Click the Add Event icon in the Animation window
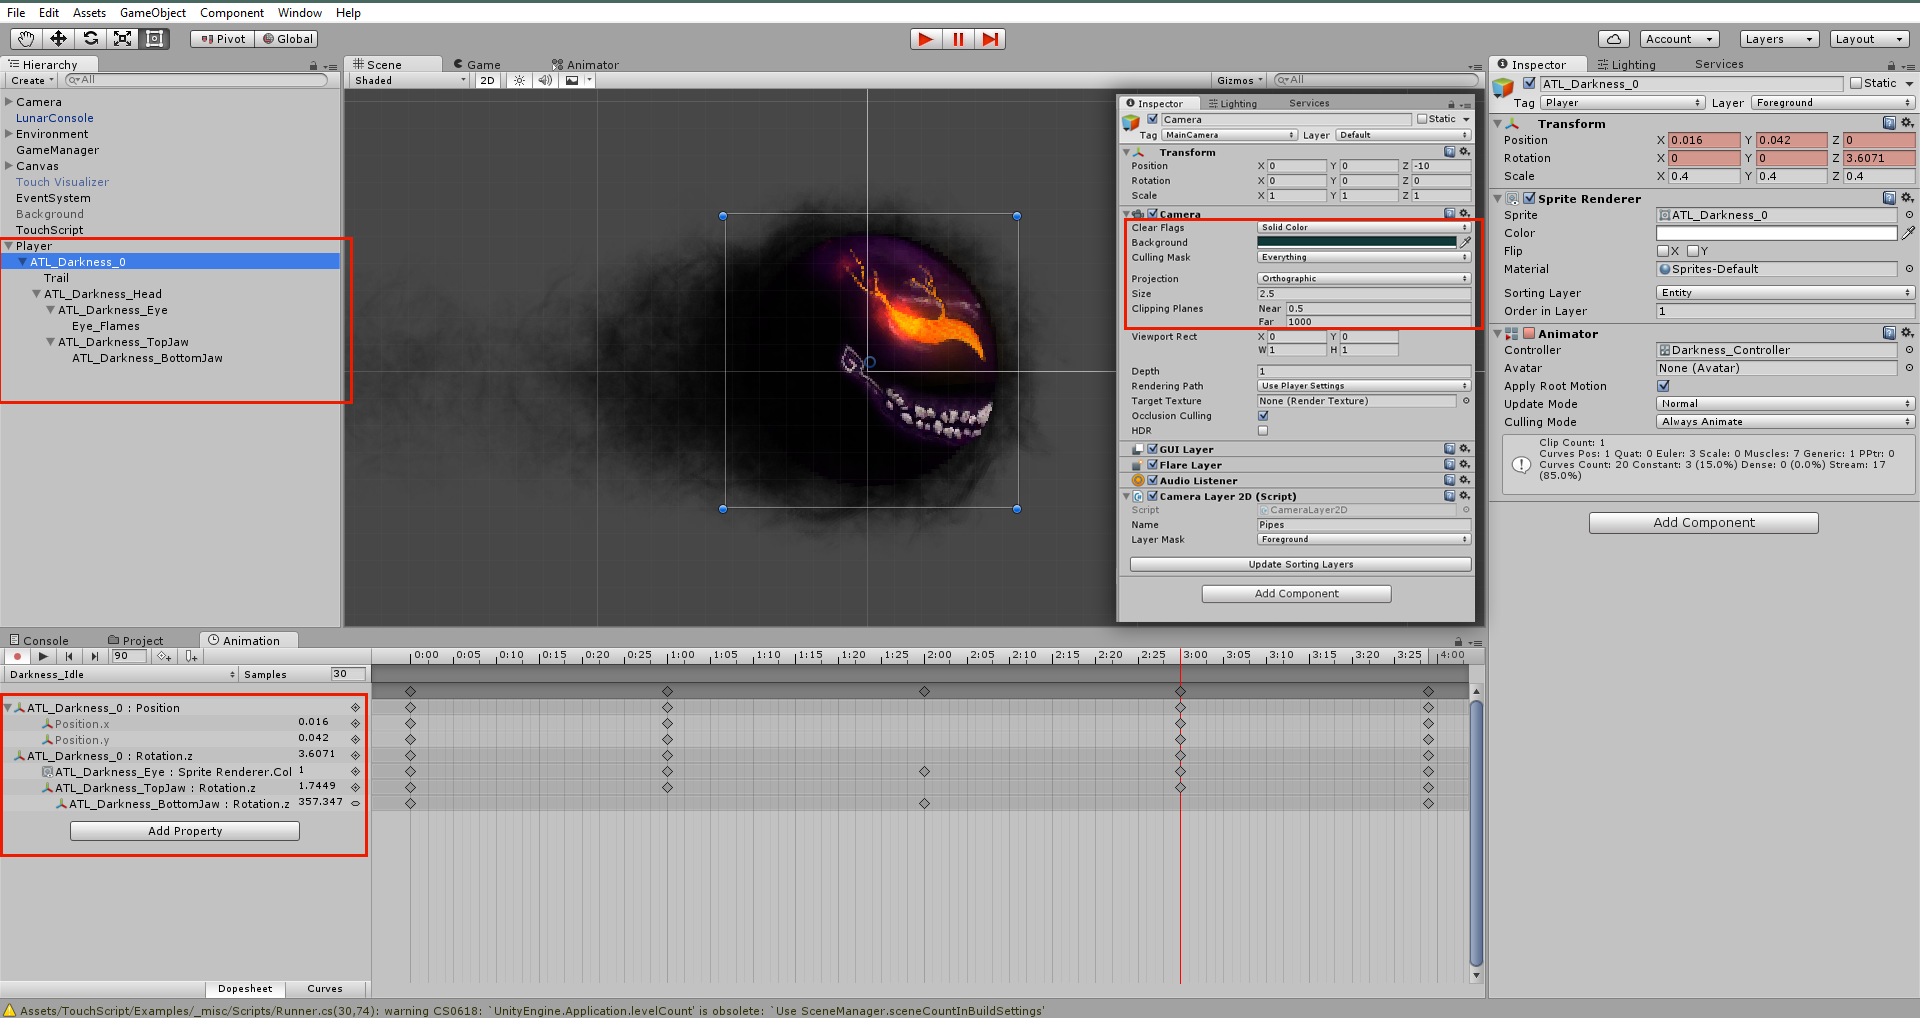Screen dimensions: 1920x1018 [191, 657]
